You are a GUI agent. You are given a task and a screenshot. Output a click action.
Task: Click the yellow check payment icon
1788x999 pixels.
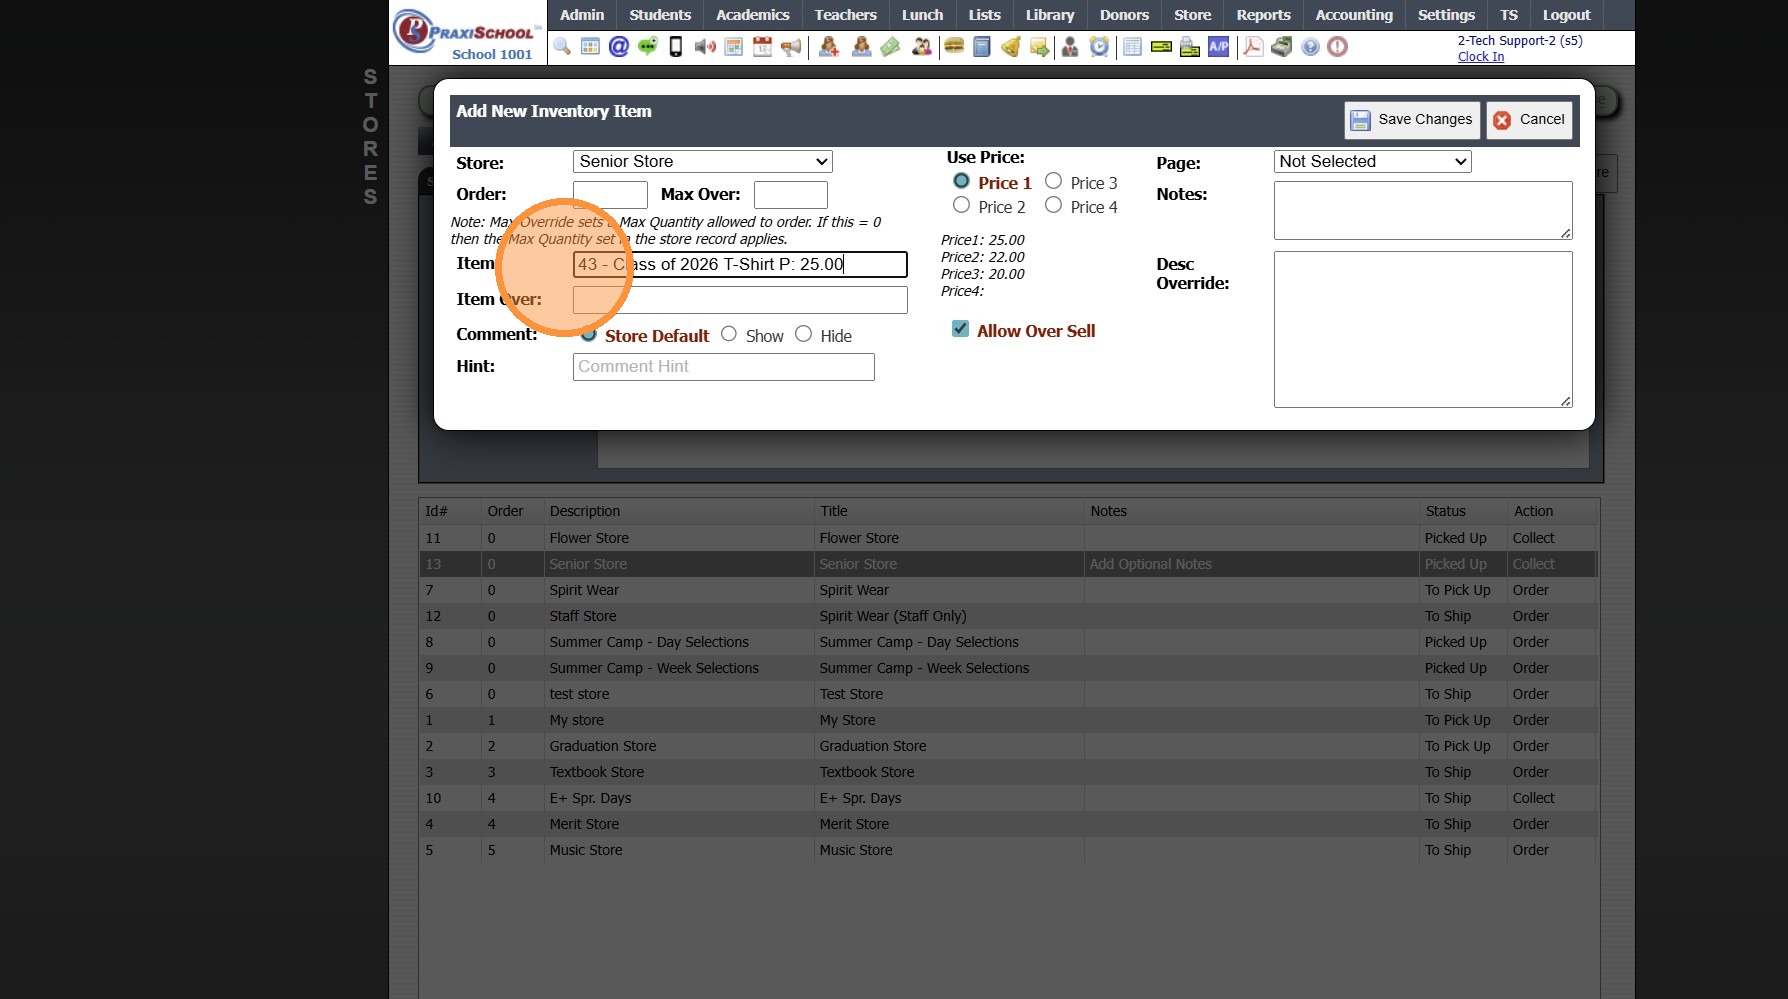click(x=1161, y=47)
